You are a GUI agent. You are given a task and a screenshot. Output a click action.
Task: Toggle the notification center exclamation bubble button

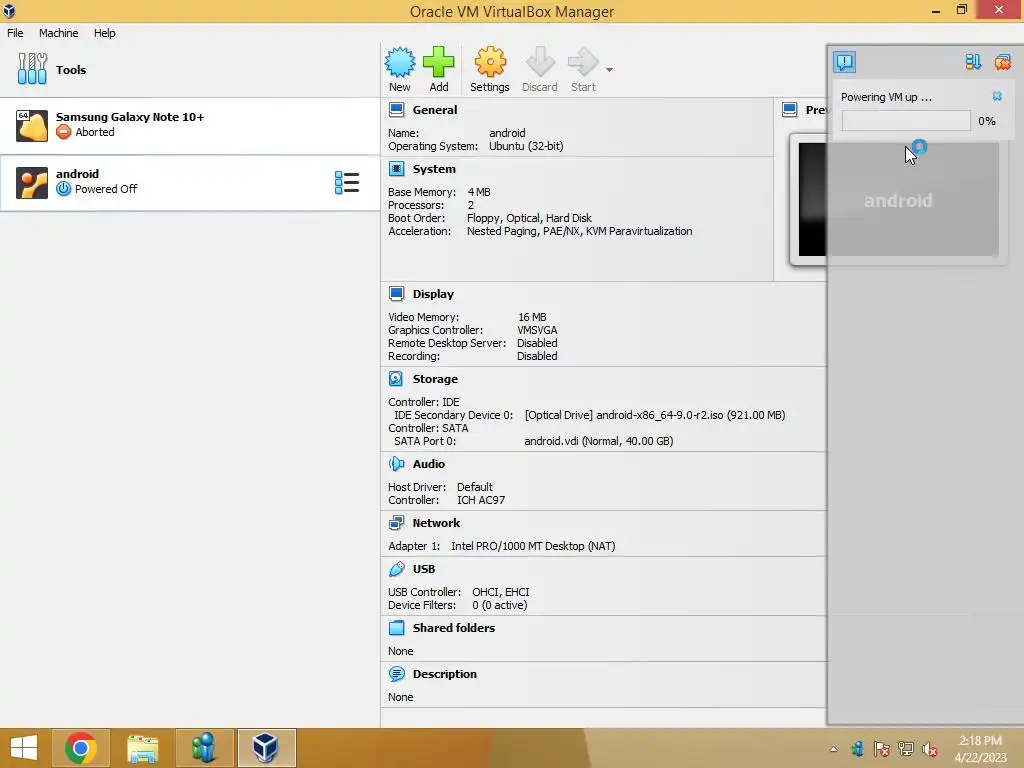844,62
